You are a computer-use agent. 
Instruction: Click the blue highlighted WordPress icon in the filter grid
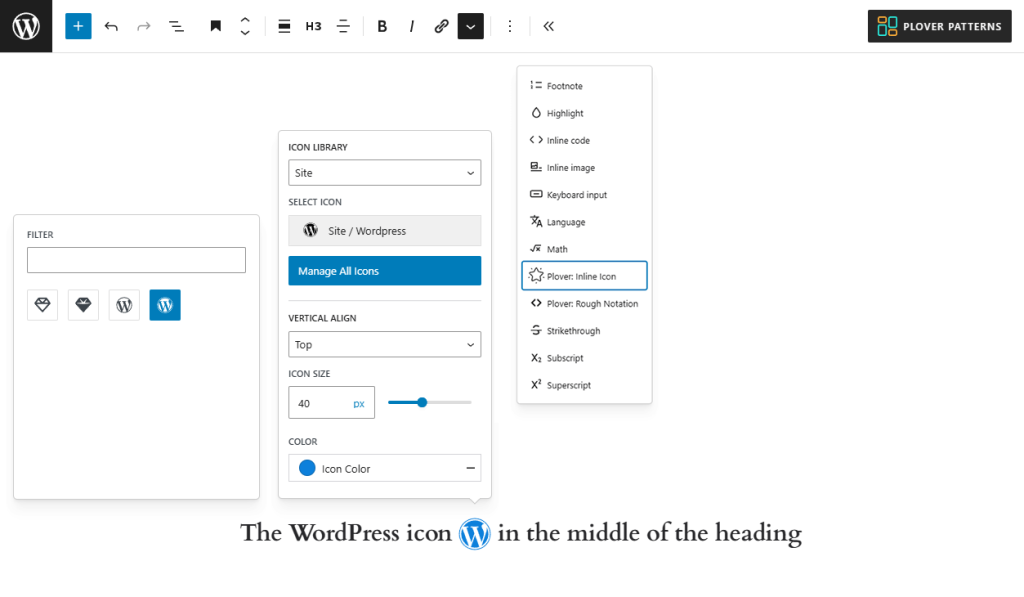tap(165, 305)
